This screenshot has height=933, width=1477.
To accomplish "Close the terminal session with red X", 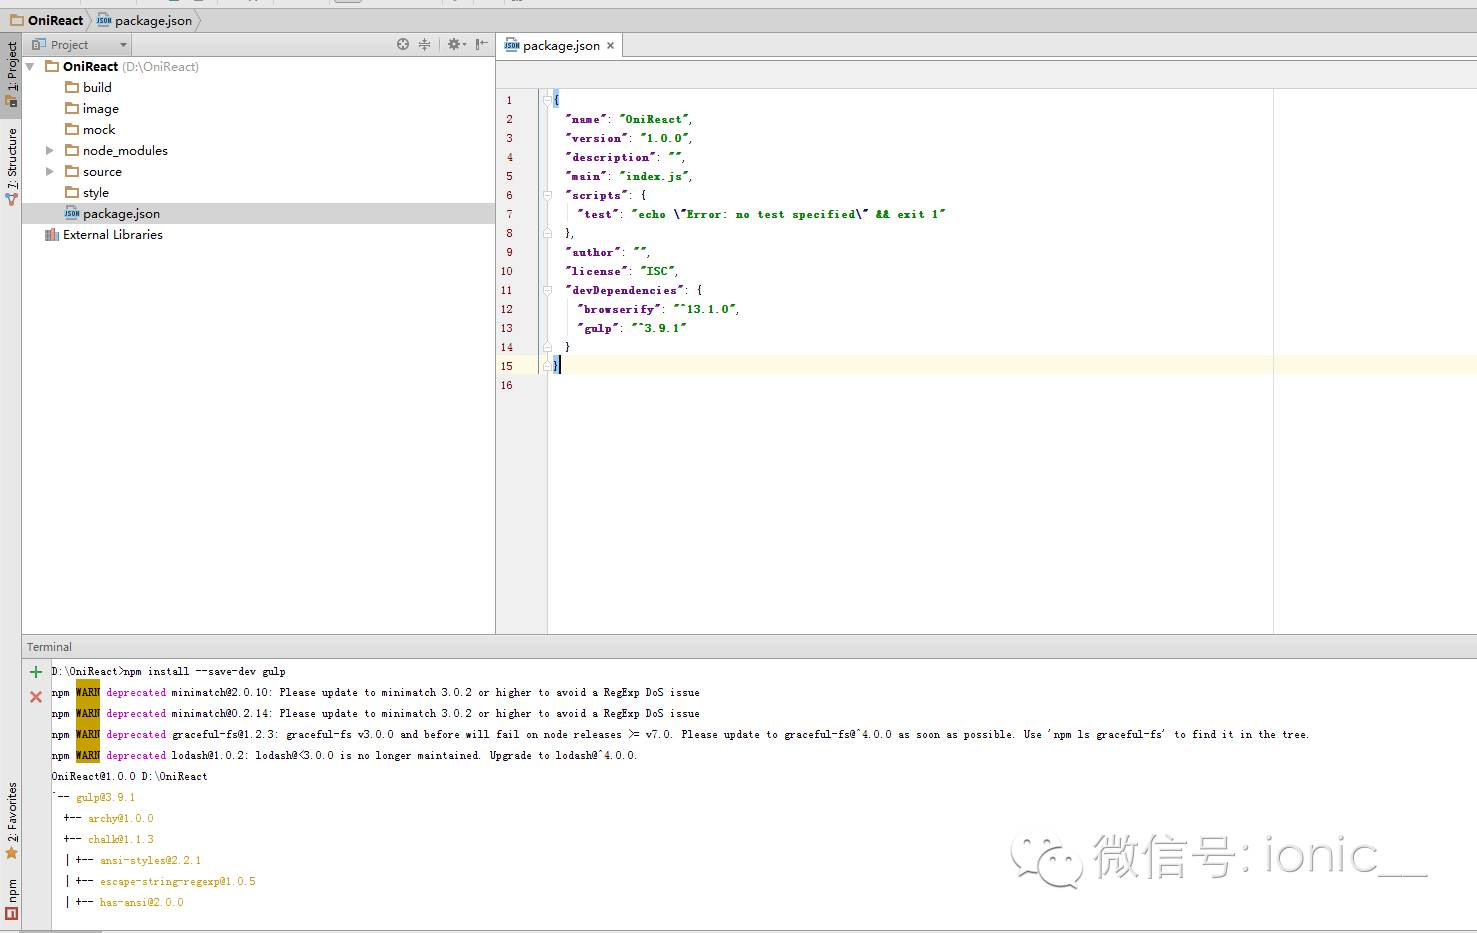I will pyautogui.click(x=36, y=697).
